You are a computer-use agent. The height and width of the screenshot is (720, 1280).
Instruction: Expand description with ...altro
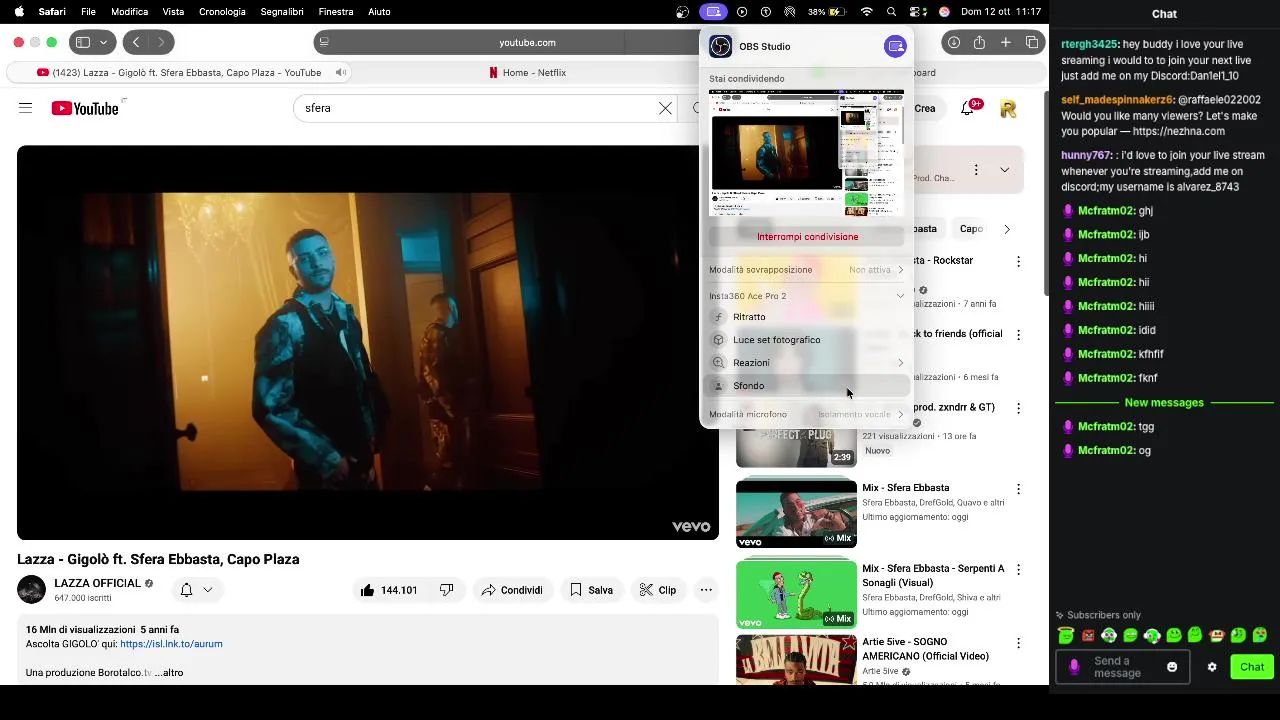tap(168, 673)
